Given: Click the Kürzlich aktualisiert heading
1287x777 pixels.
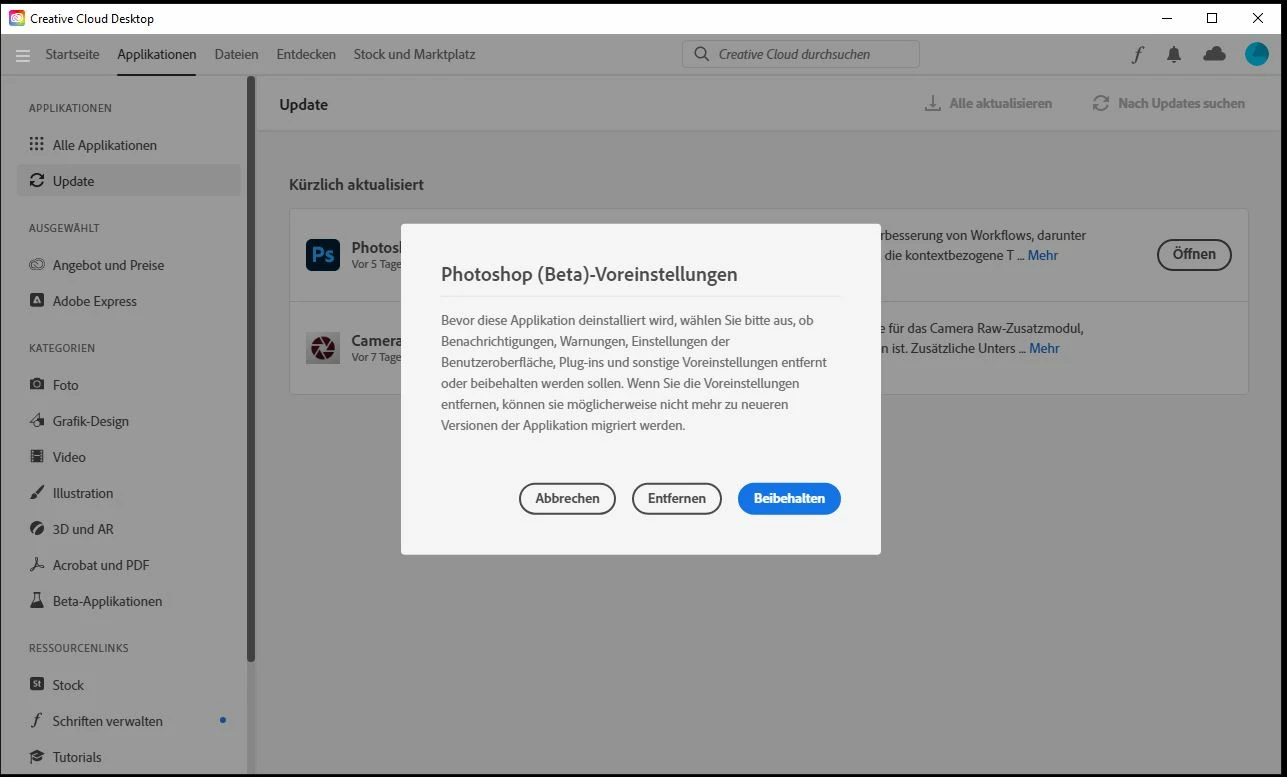Looking at the screenshot, I should click(356, 184).
